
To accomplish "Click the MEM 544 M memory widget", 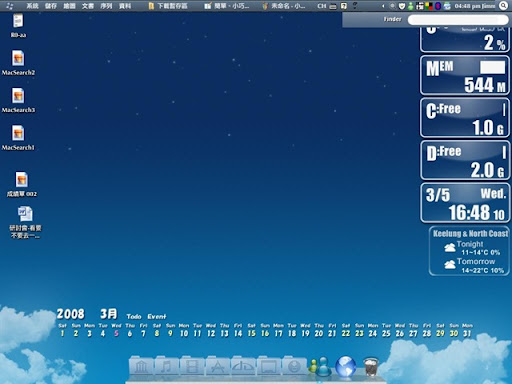I will tap(465, 75).
